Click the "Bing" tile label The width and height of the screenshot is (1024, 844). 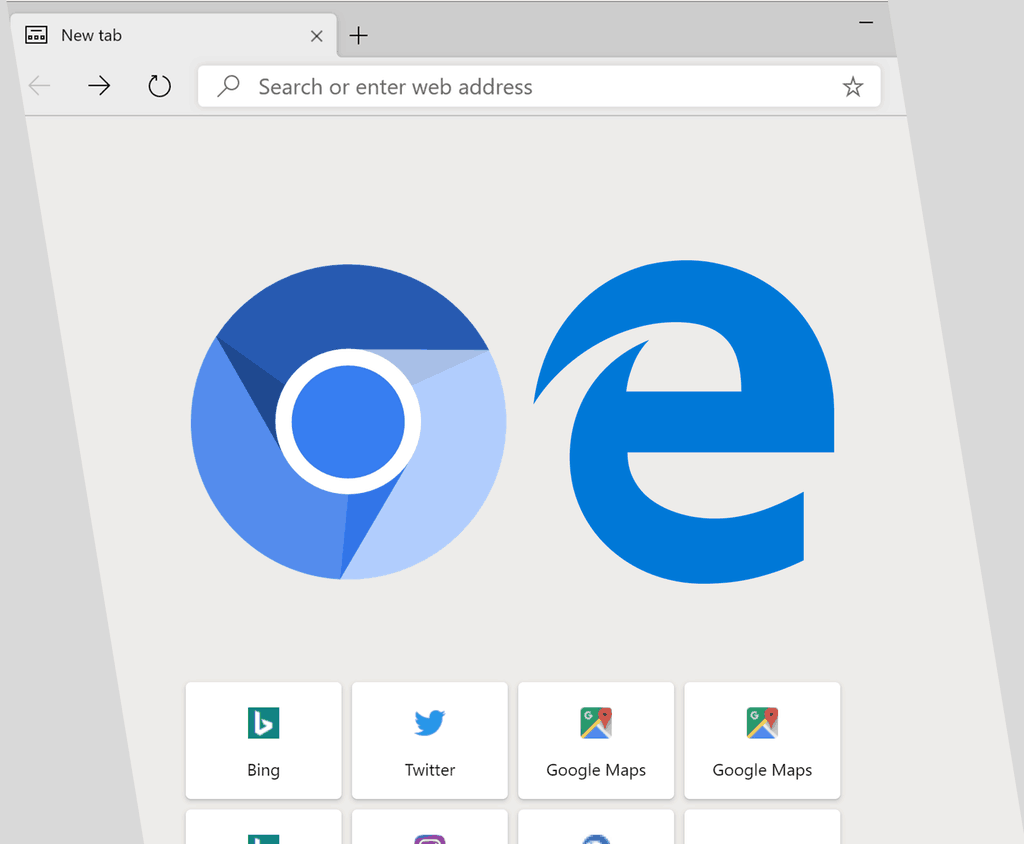point(263,770)
